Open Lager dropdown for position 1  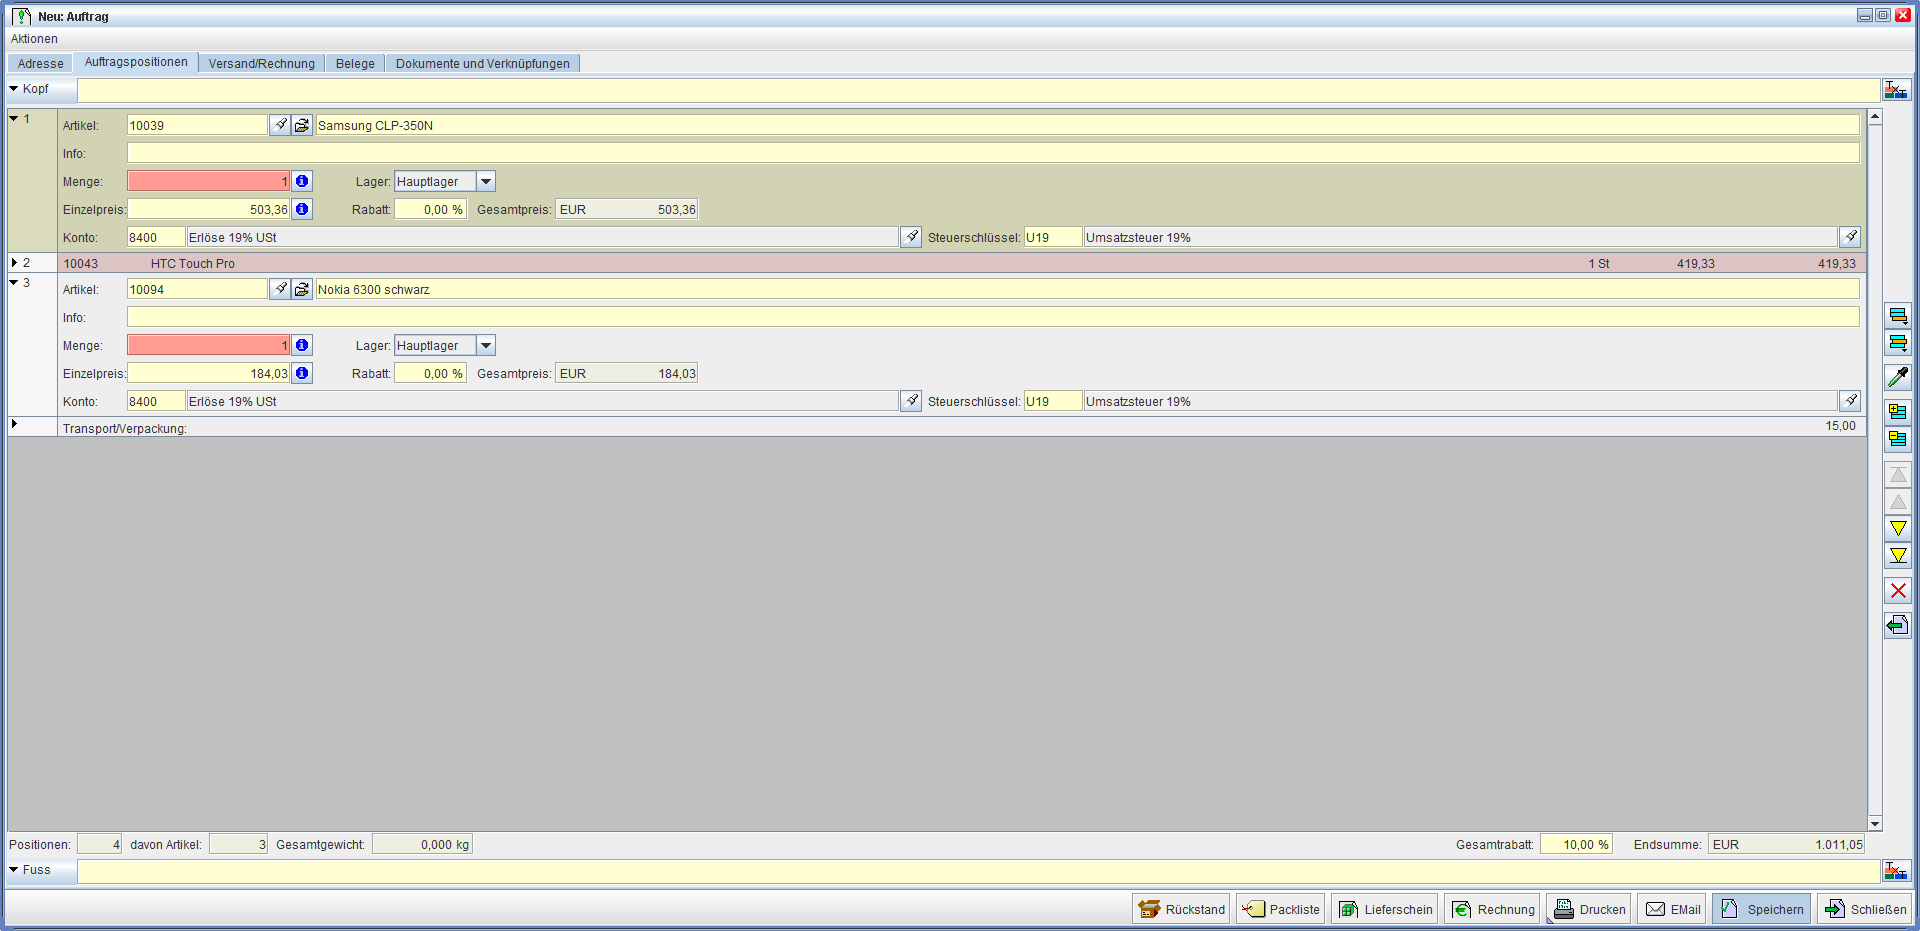486,181
